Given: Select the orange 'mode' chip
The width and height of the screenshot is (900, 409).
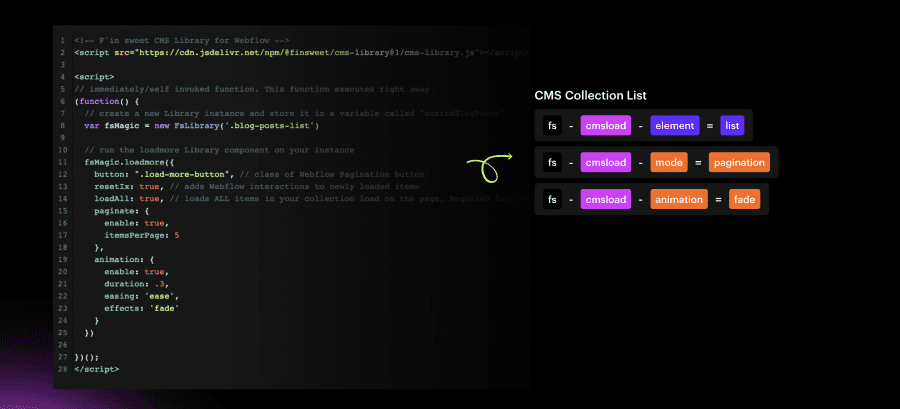Looking at the screenshot, I should 669,163.
